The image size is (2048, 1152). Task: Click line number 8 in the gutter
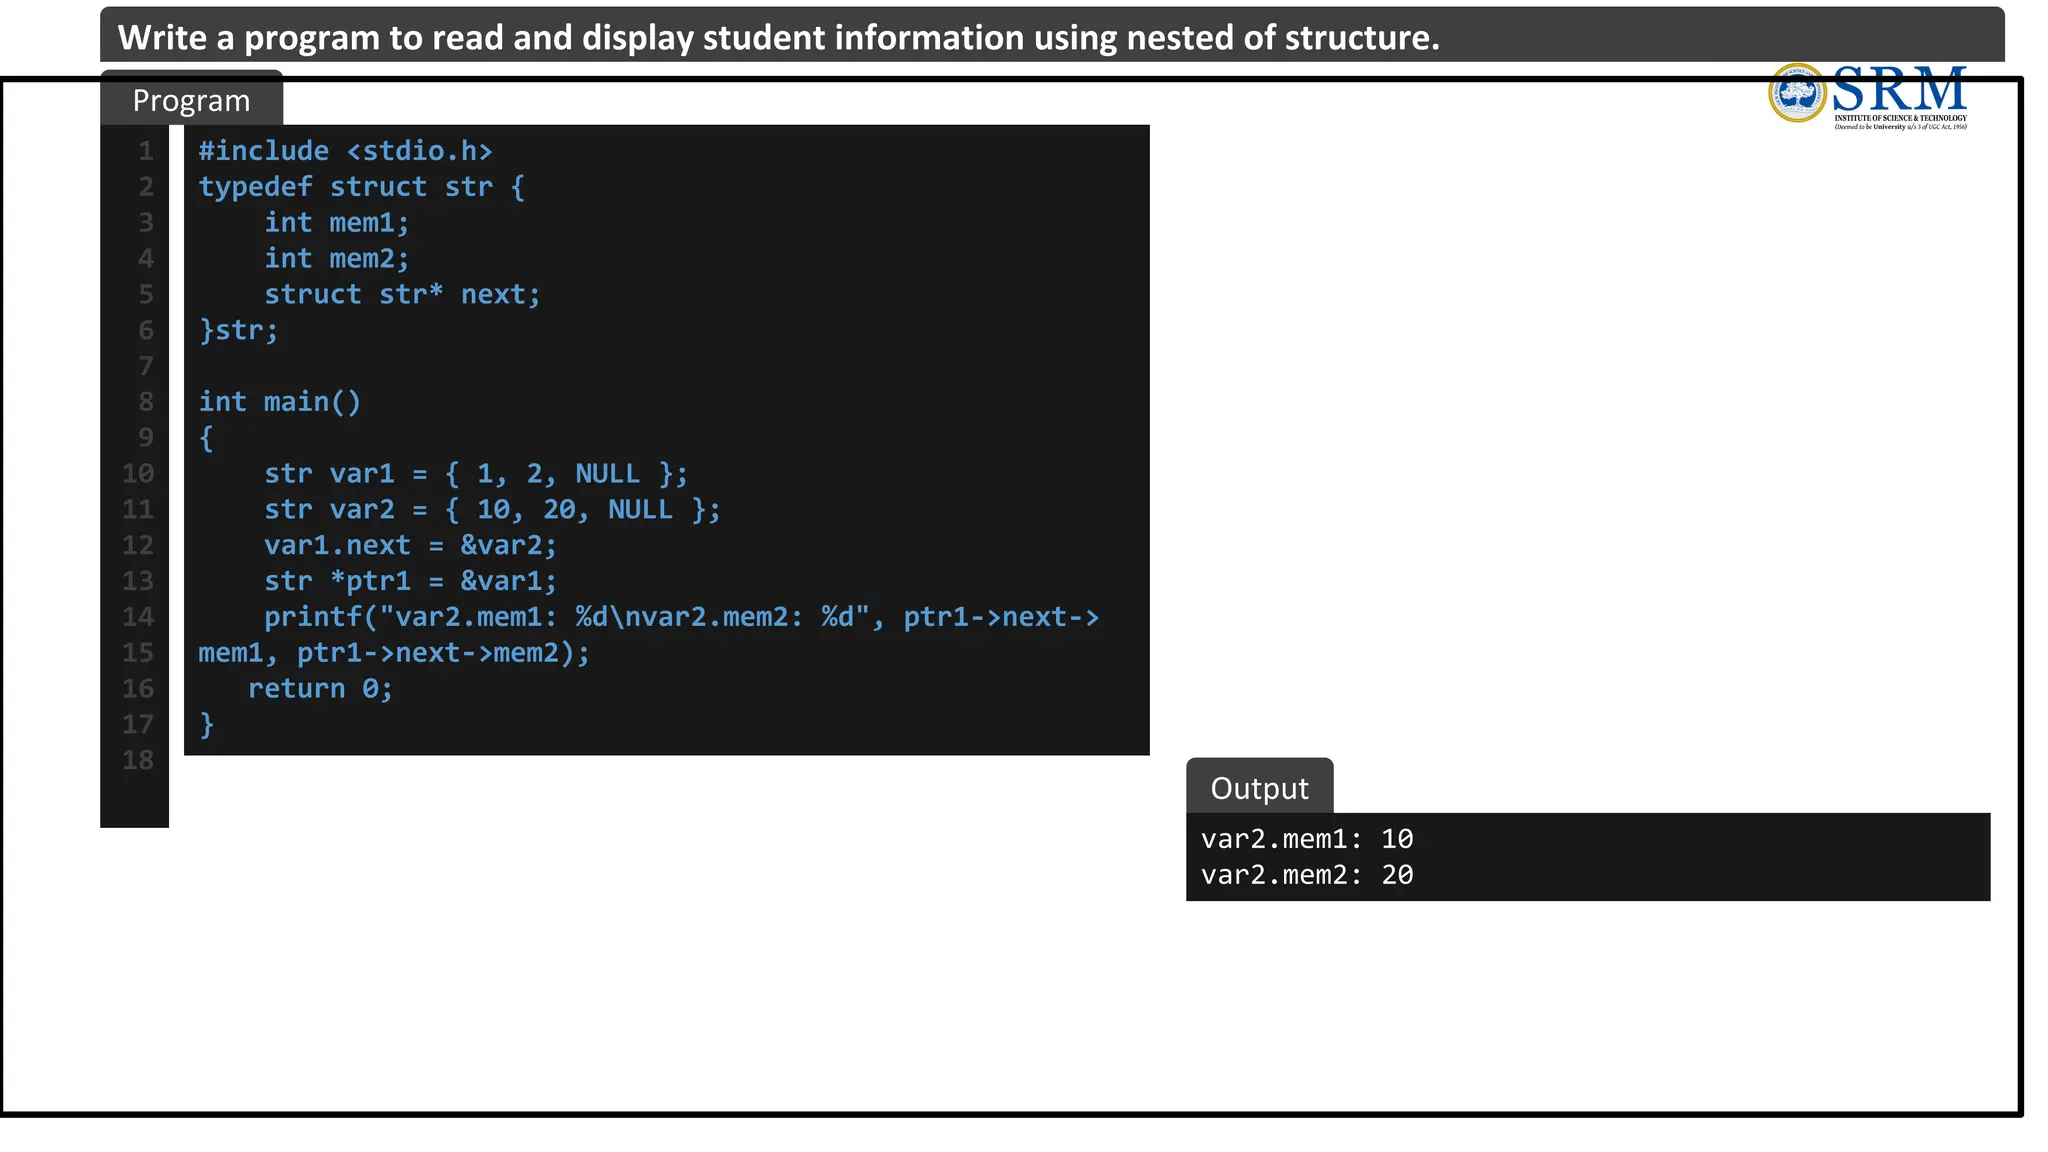[x=146, y=402]
